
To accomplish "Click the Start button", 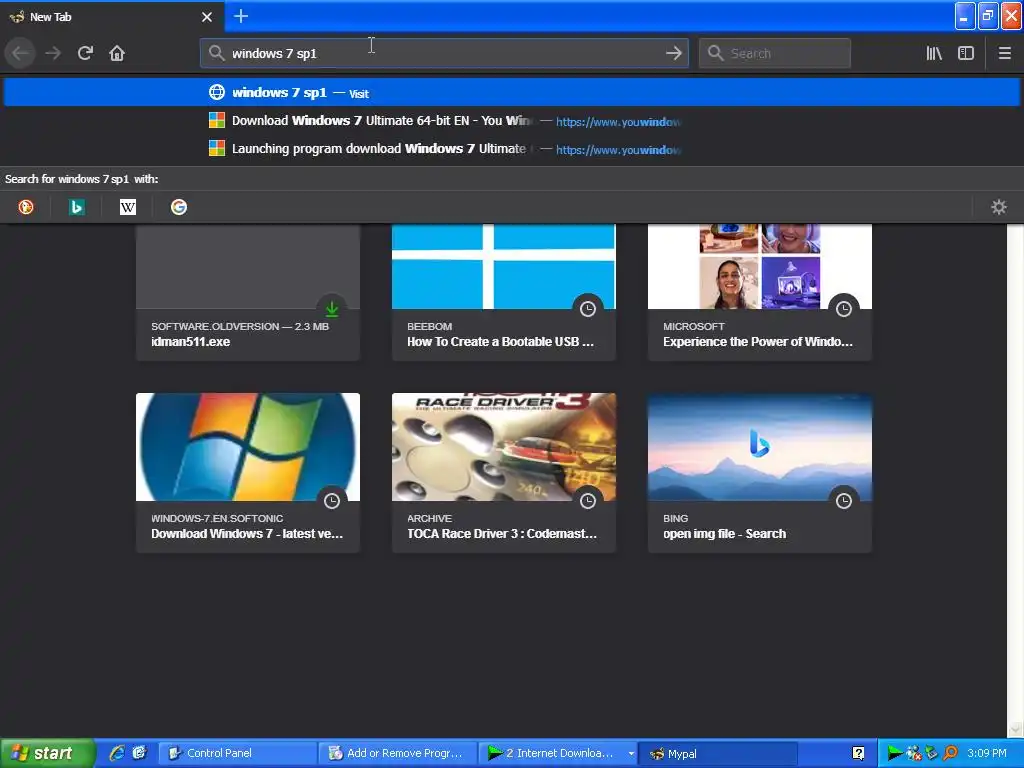I will tap(47, 753).
